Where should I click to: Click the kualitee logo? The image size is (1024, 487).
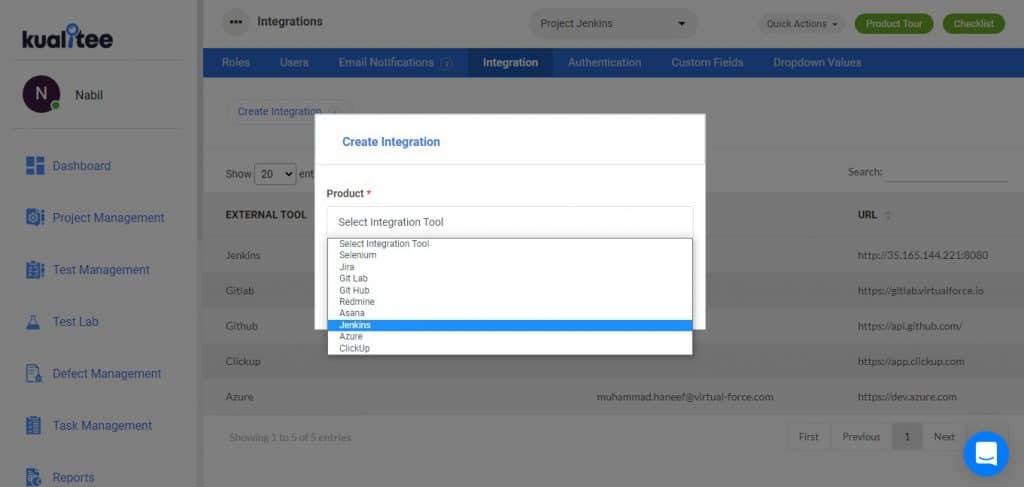67,37
